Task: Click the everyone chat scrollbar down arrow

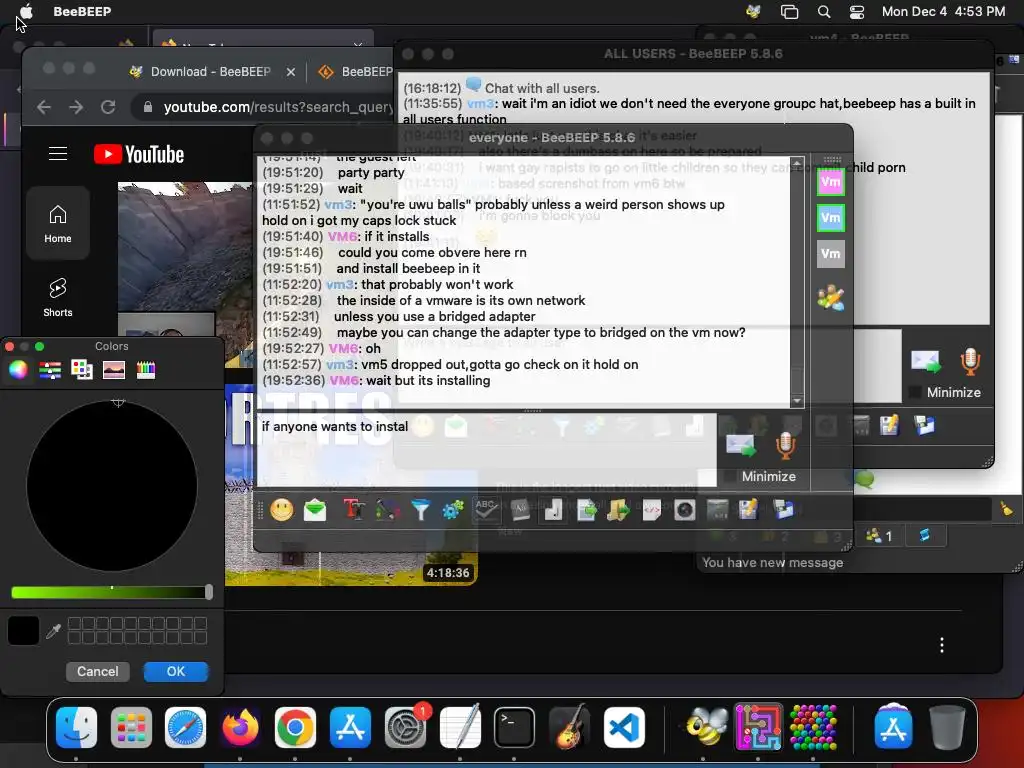Action: (x=797, y=401)
